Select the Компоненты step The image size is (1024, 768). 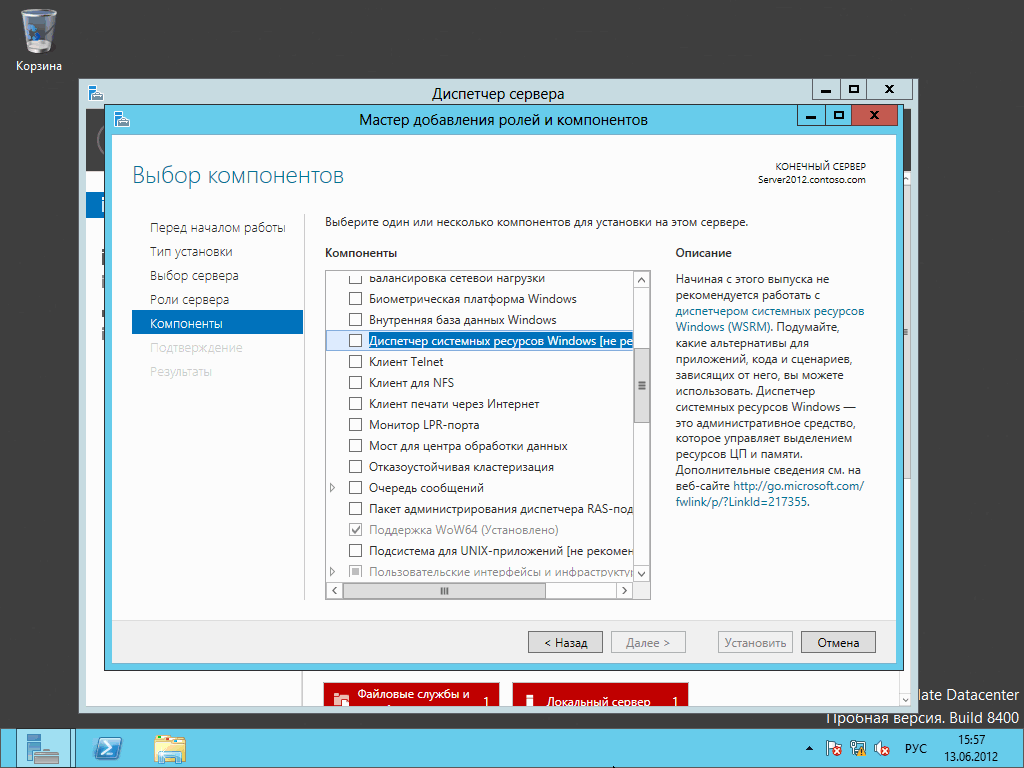point(217,323)
